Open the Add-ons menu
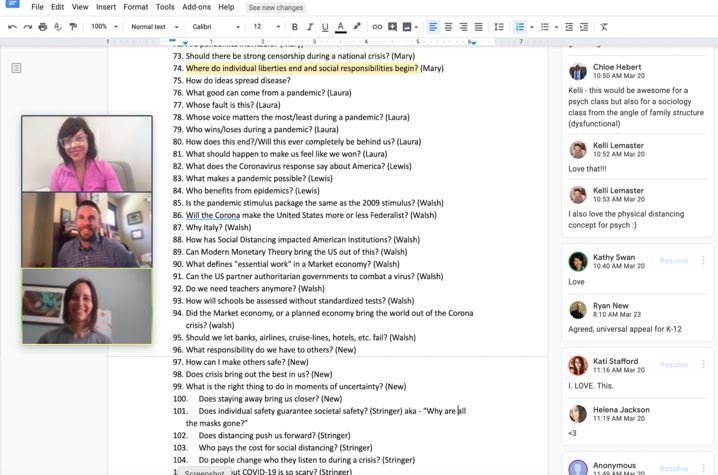 point(196,7)
